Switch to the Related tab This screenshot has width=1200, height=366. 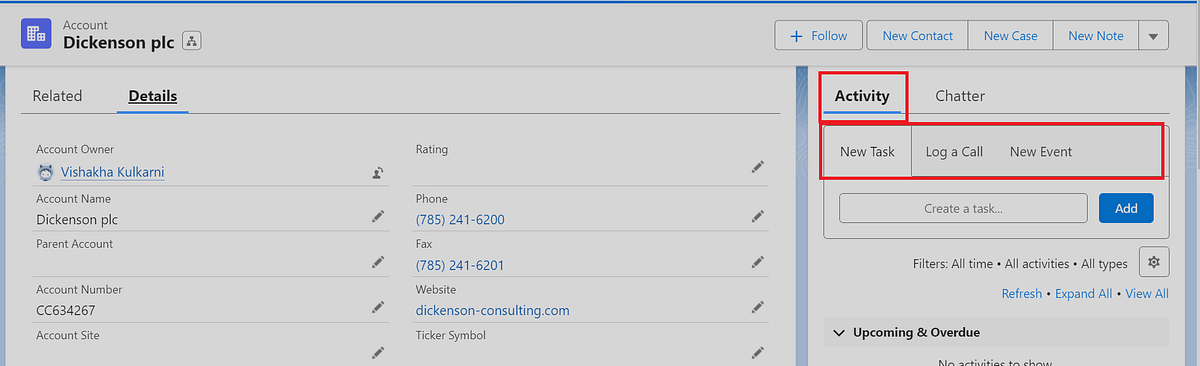click(57, 96)
